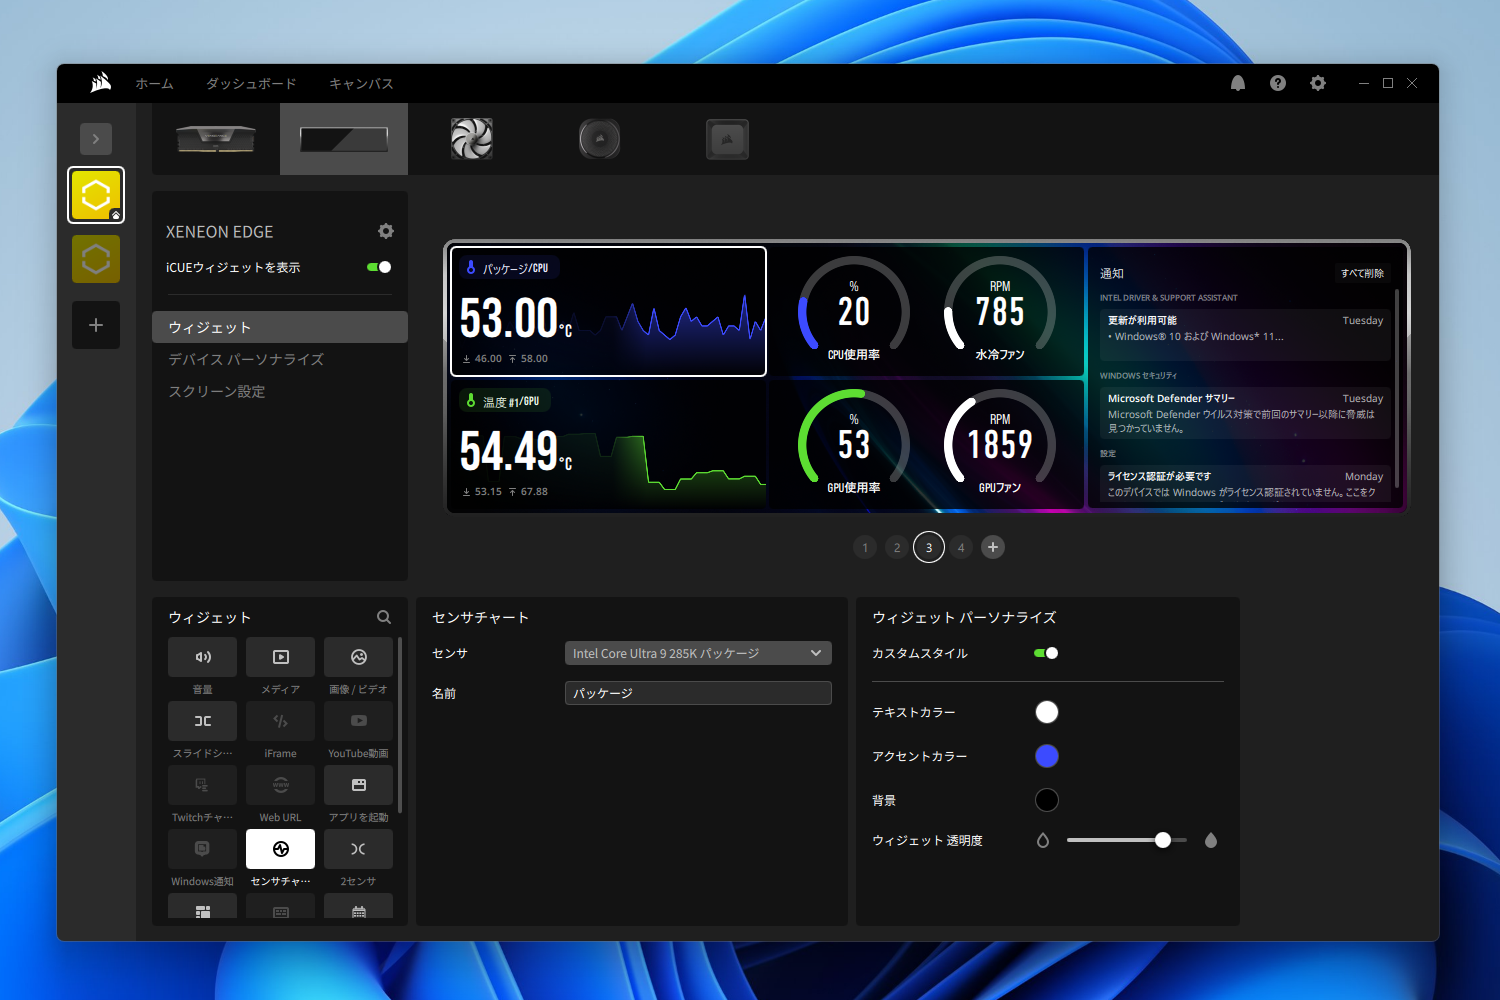
Task: Switch to widget page 2
Action: pyautogui.click(x=896, y=547)
